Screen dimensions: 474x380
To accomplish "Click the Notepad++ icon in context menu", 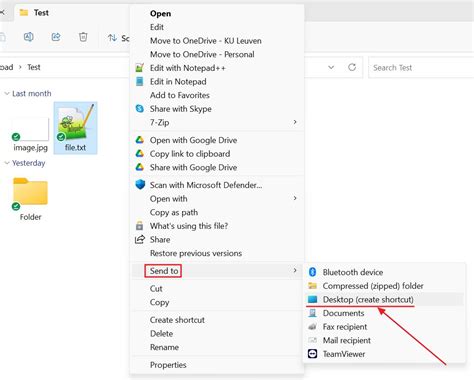I will click(140, 68).
